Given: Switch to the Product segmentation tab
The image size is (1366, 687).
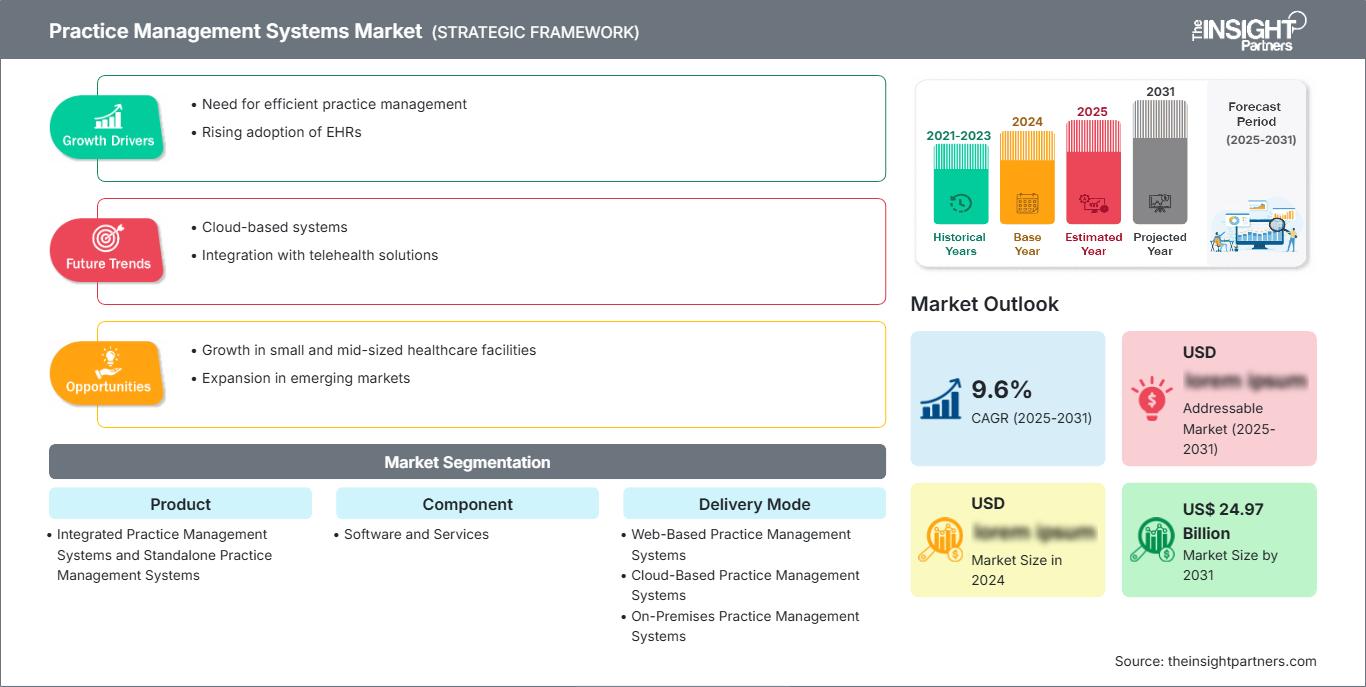Looking at the screenshot, I should (x=181, y=504).
